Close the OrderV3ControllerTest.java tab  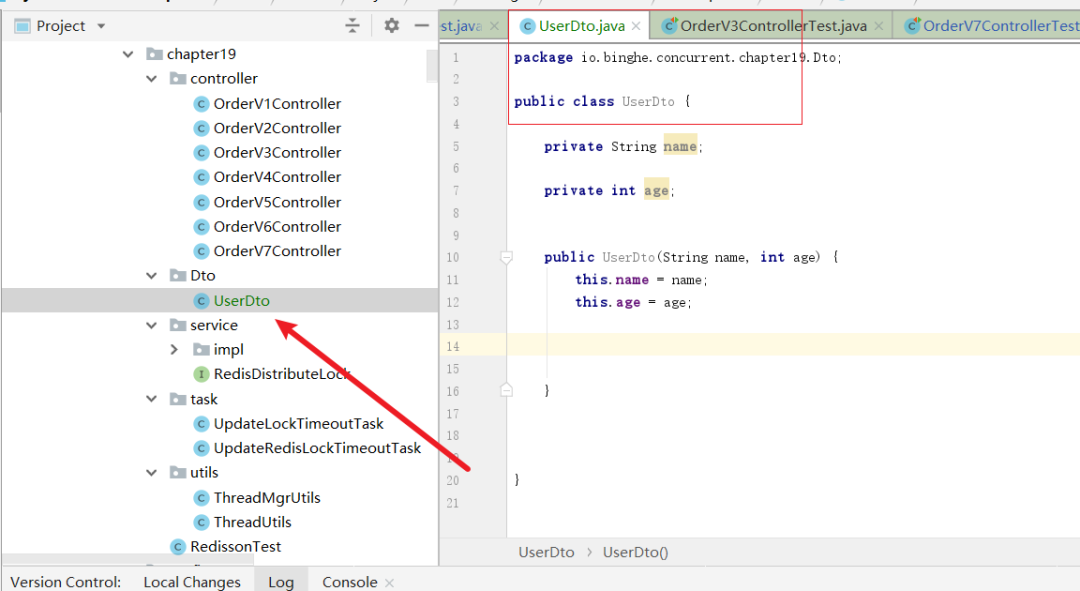point(879,26)
